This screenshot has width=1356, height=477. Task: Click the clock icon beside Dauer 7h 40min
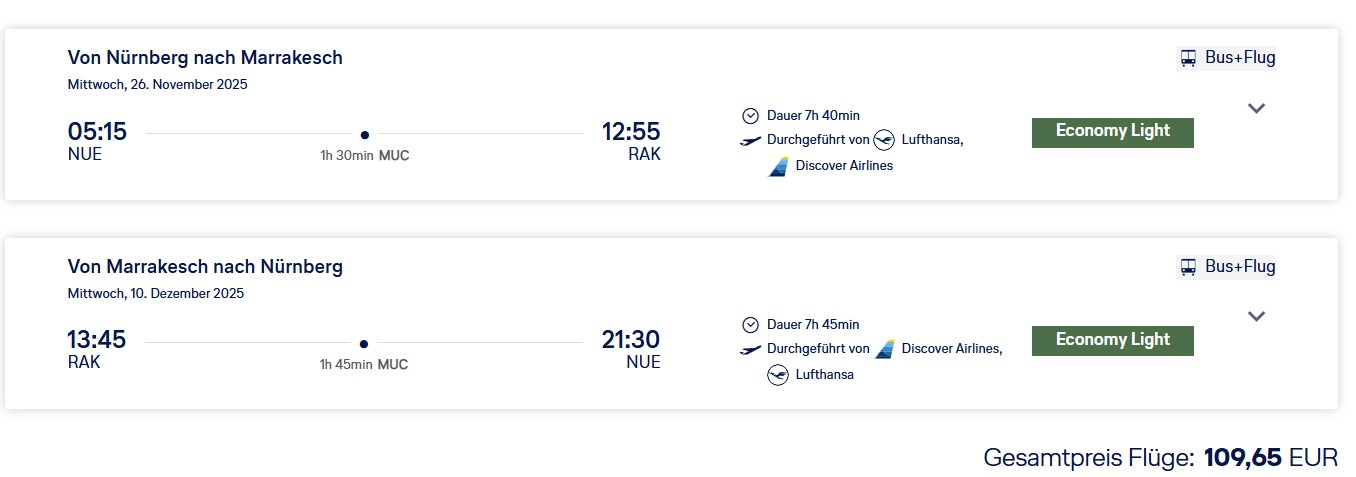751,115
